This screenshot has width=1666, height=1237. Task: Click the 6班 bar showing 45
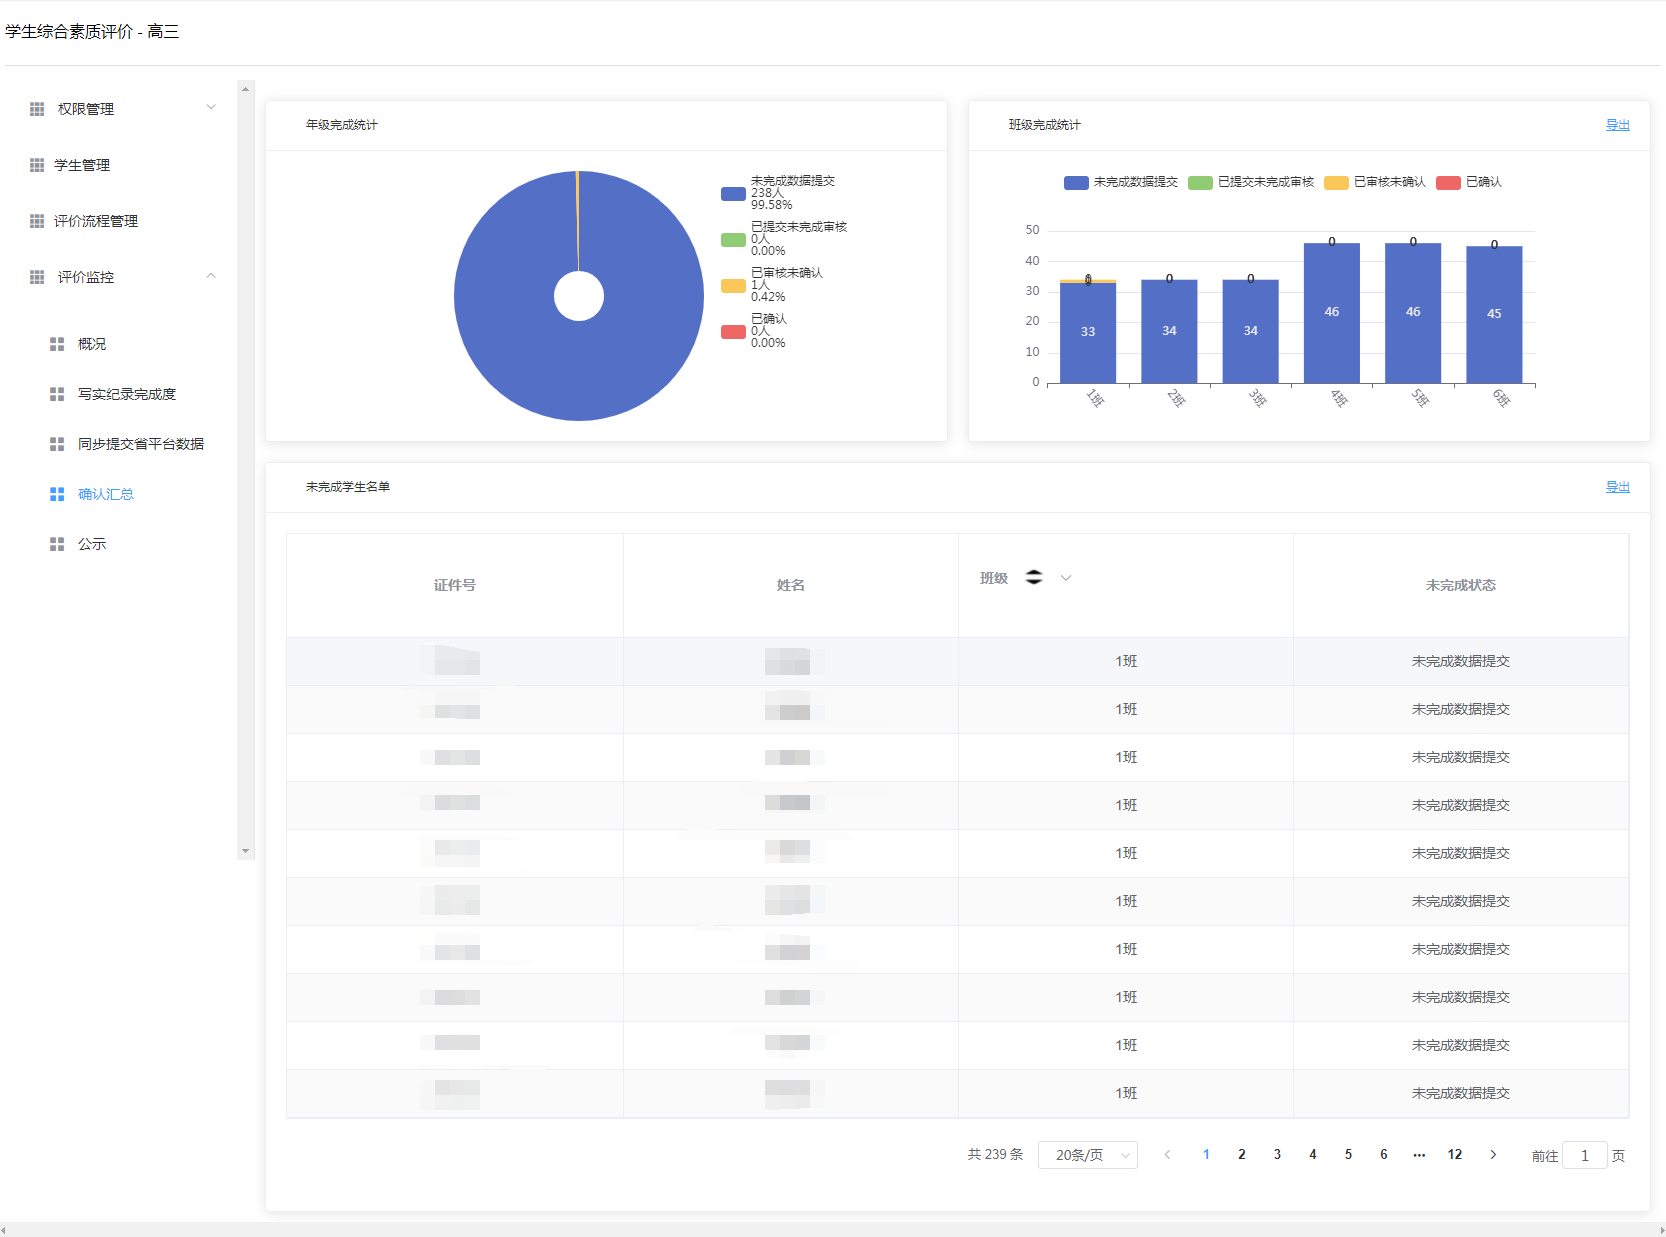tap(1494, 314)
